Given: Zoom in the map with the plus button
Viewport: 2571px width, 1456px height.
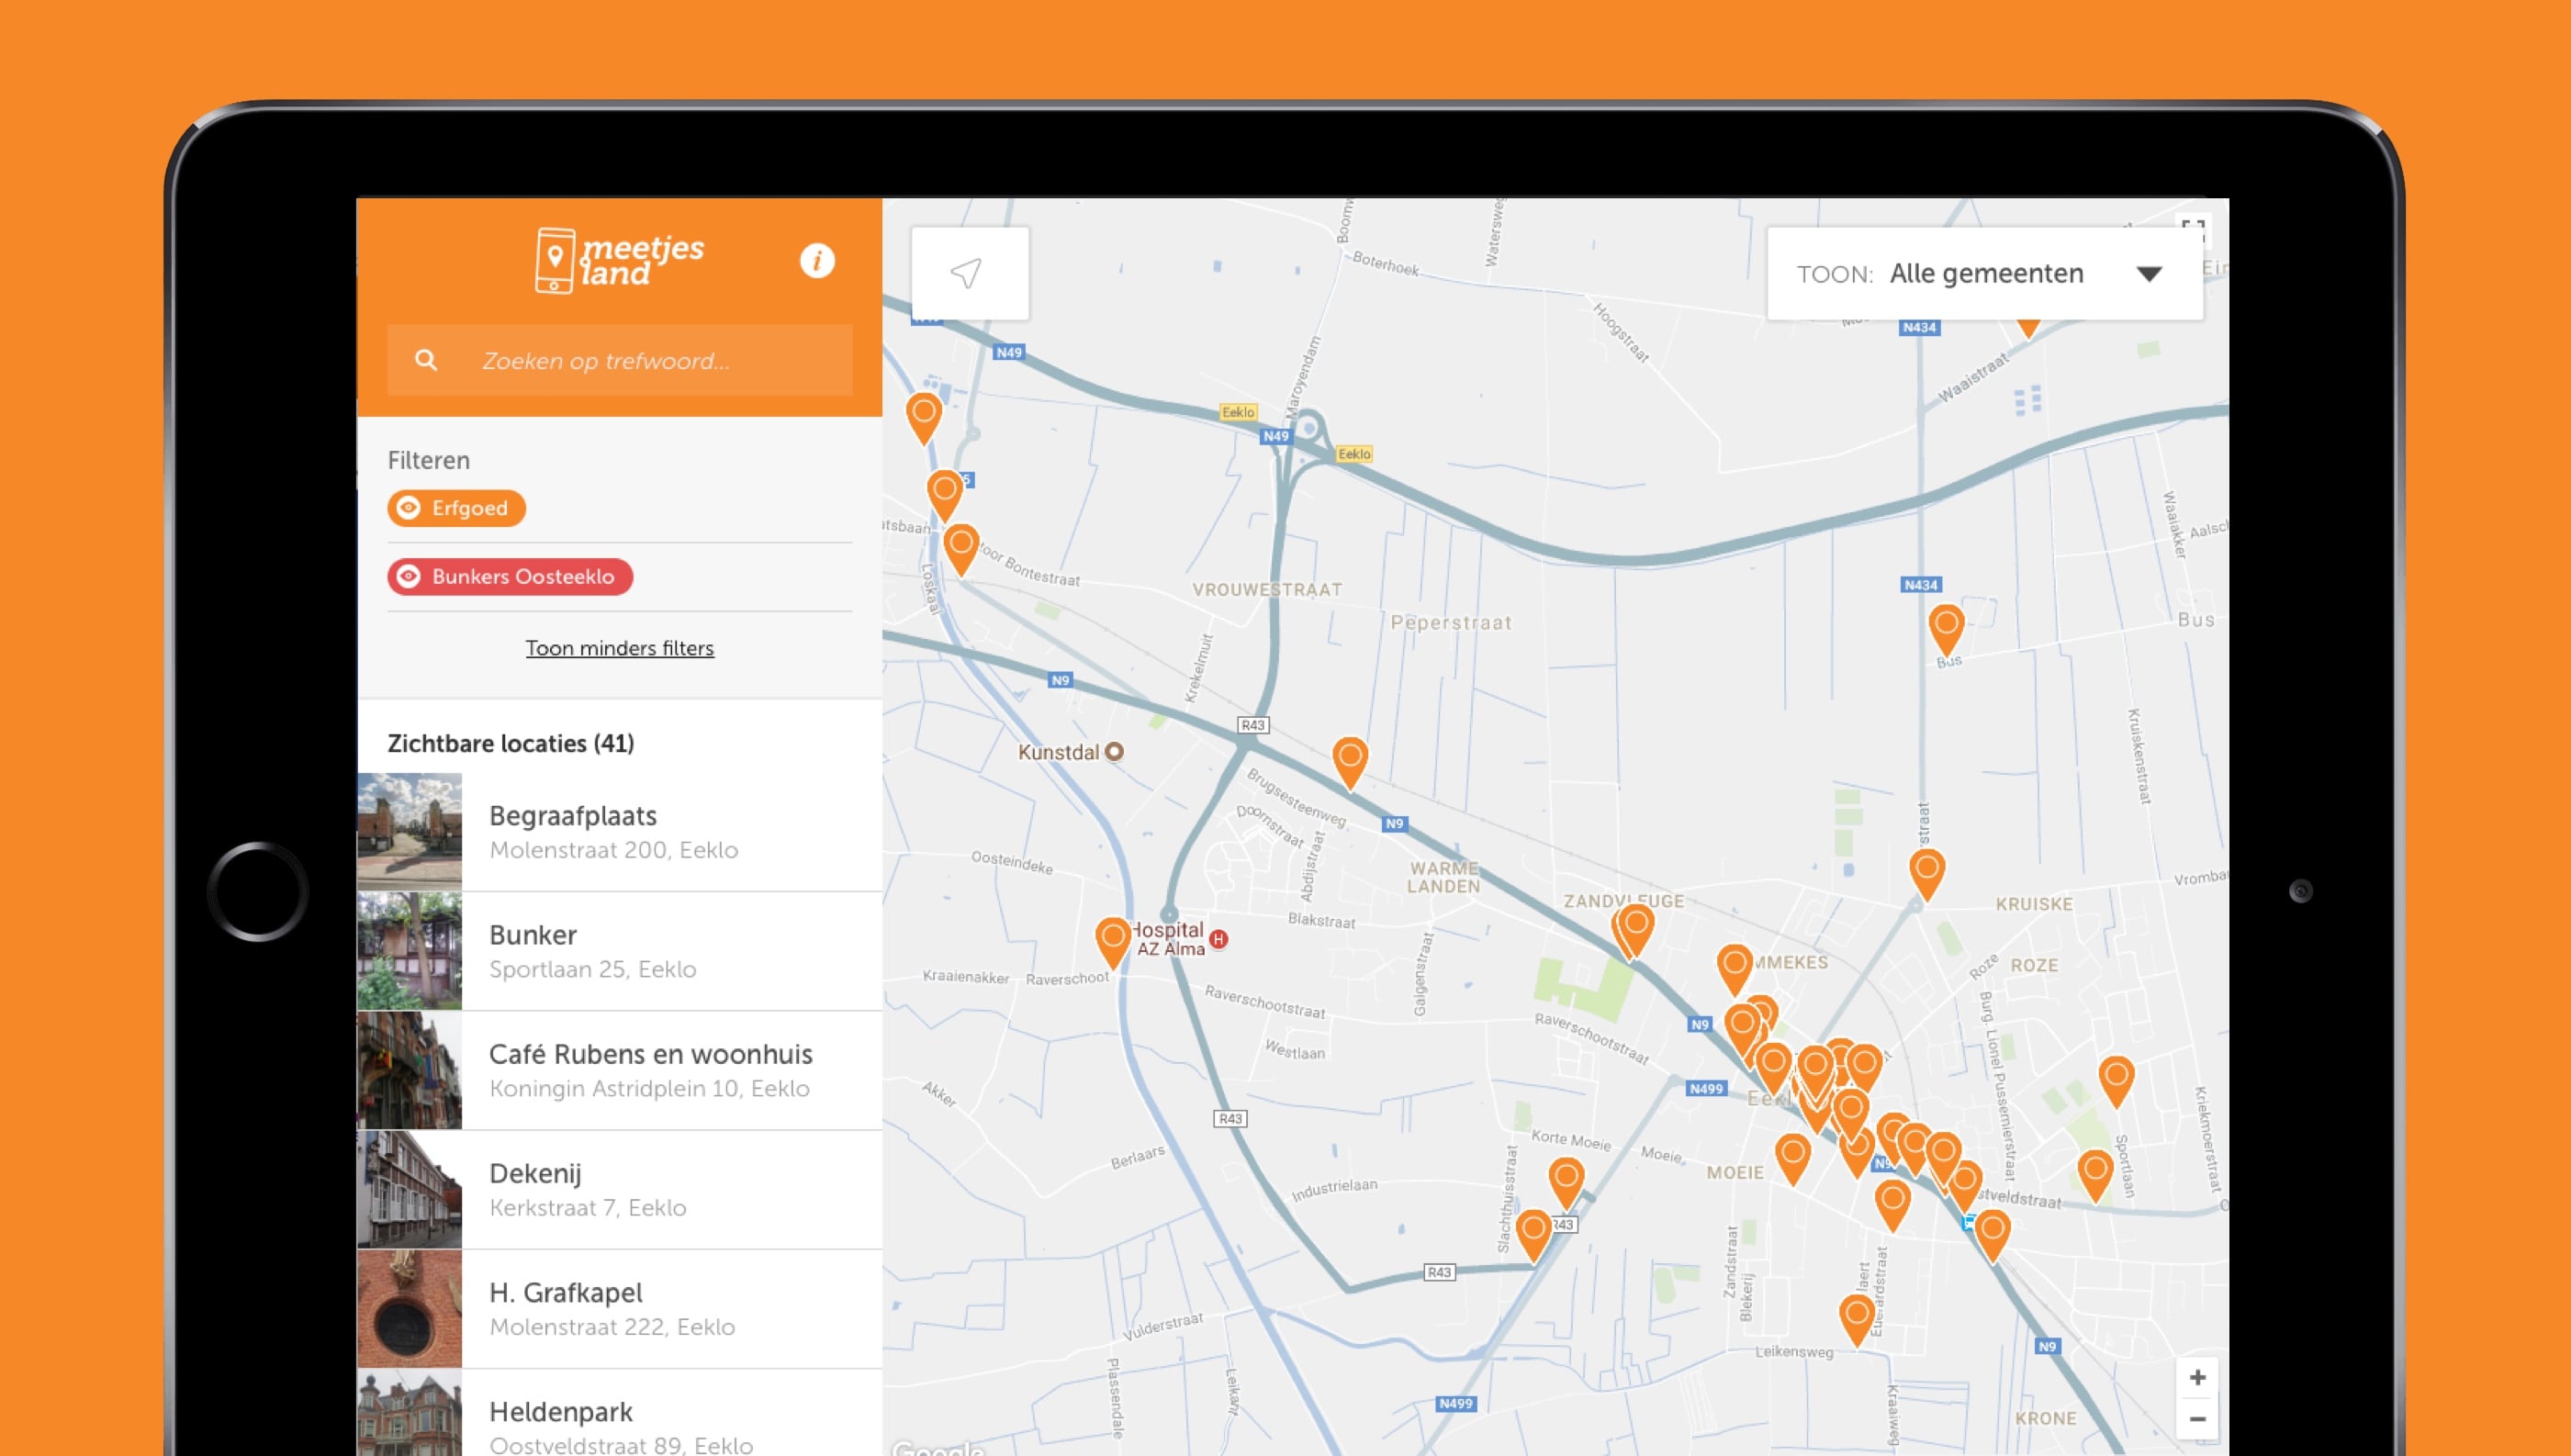Looking at the screenshot, I should click(x=2197, y=1378).
